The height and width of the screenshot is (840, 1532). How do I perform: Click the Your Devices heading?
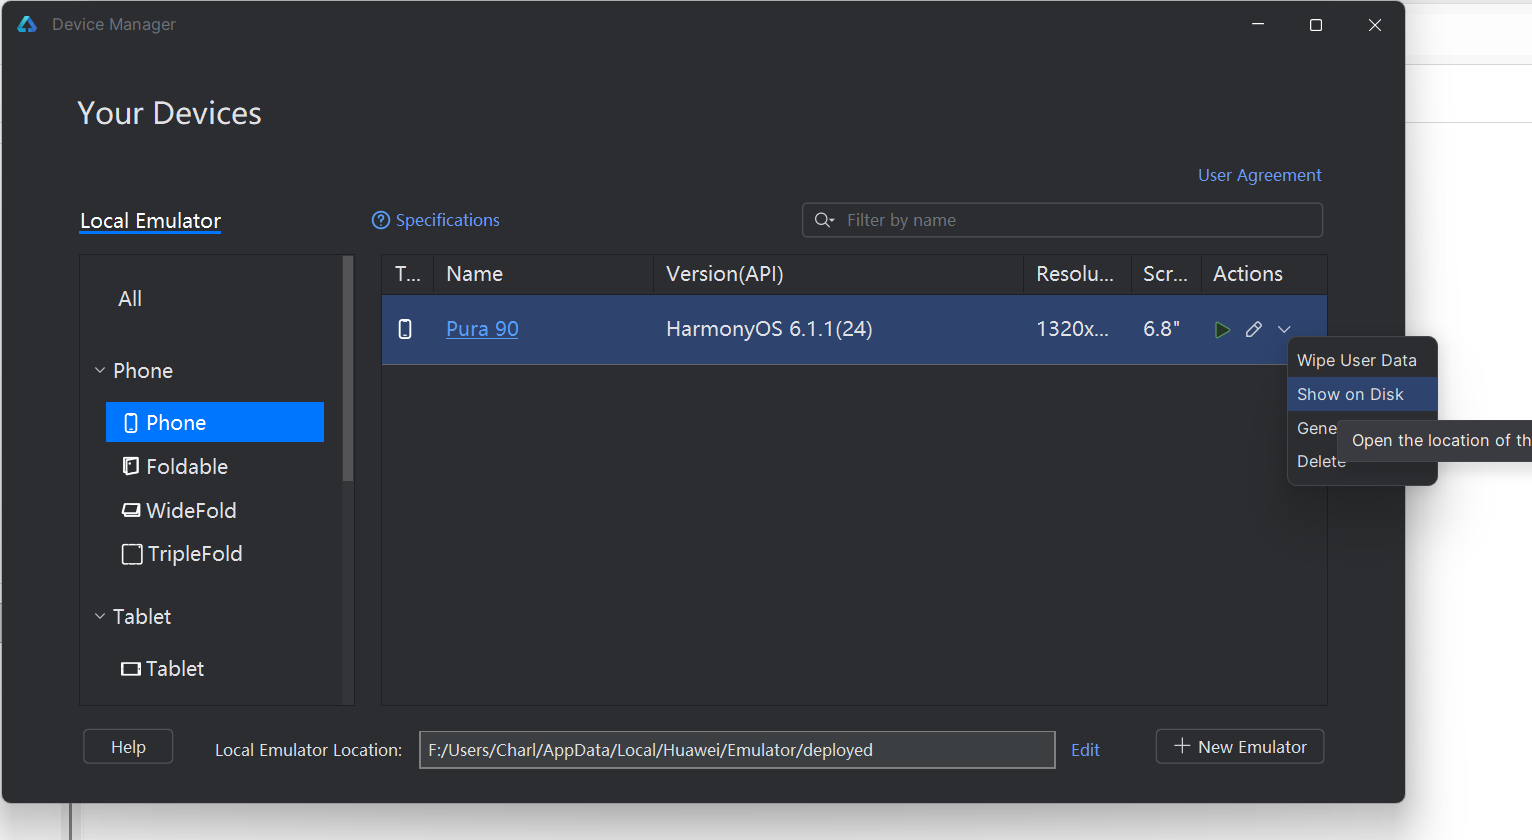169,113
